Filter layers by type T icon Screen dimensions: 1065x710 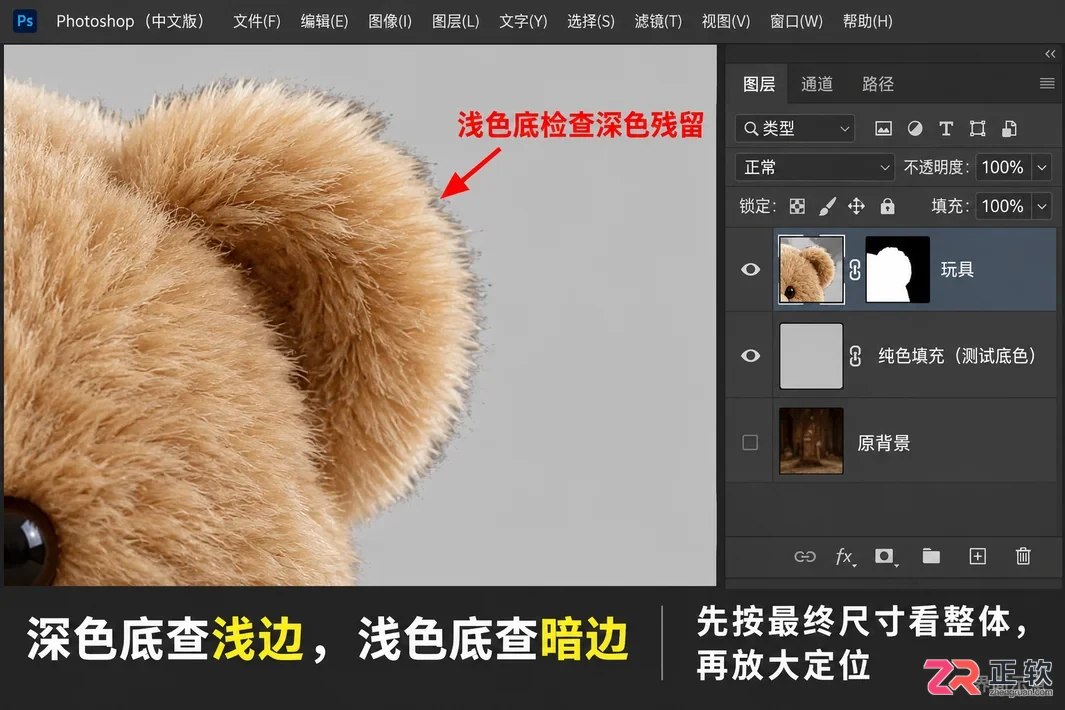click(x=945, y=128)
